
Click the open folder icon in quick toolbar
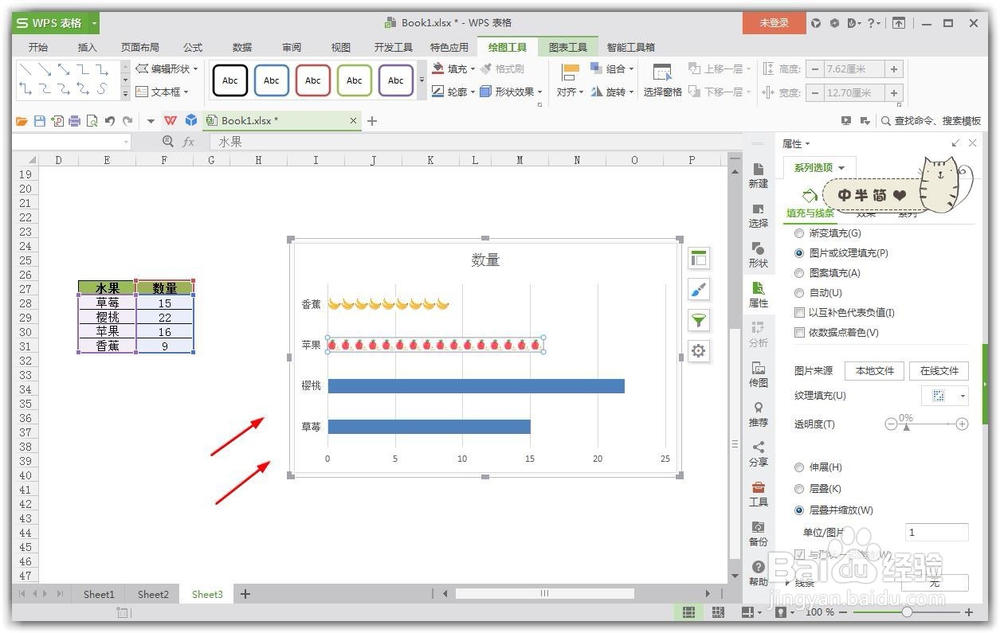coord(22,120)
